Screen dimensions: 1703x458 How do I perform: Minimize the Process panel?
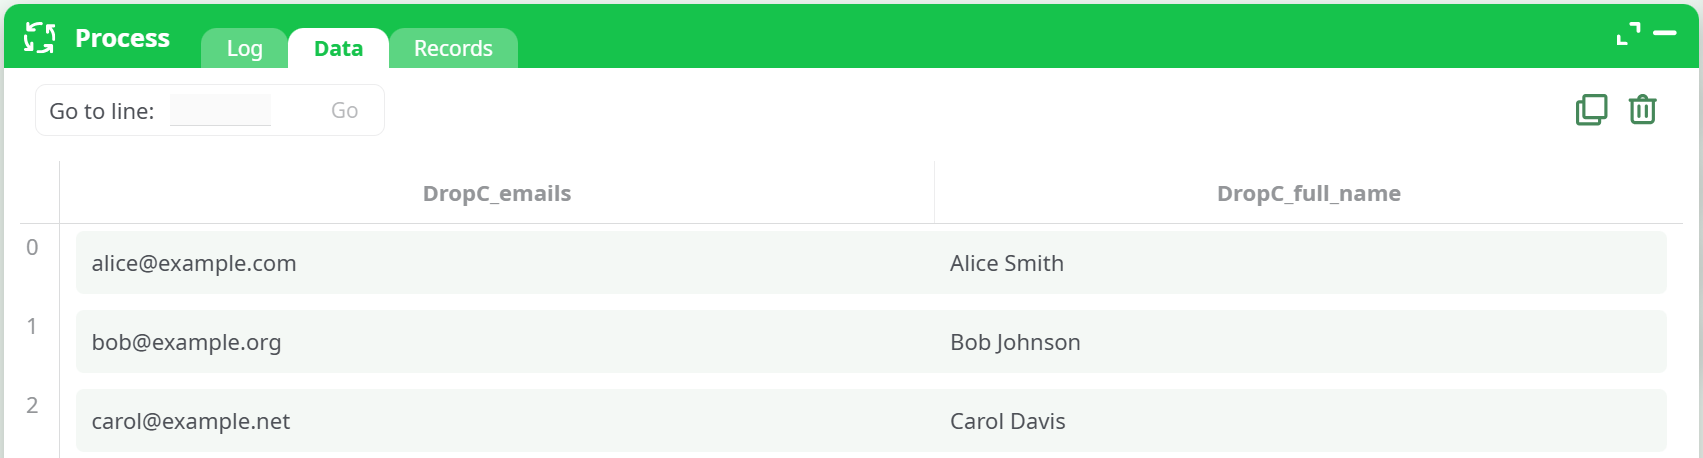coord(1665,34)
